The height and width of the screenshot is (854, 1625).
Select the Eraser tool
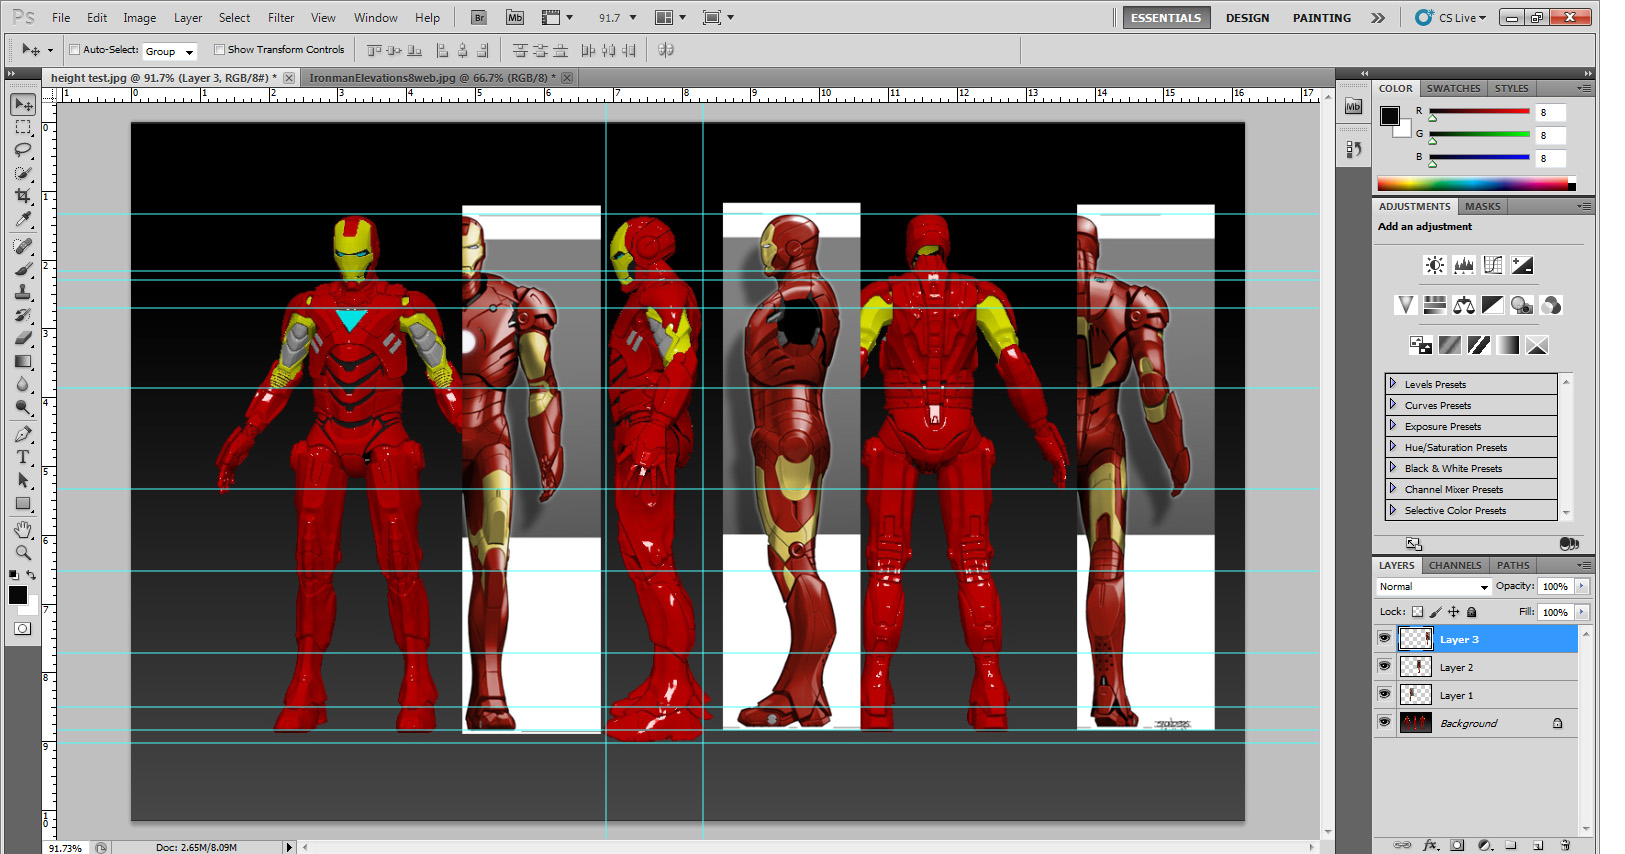[x=23, y=338]
